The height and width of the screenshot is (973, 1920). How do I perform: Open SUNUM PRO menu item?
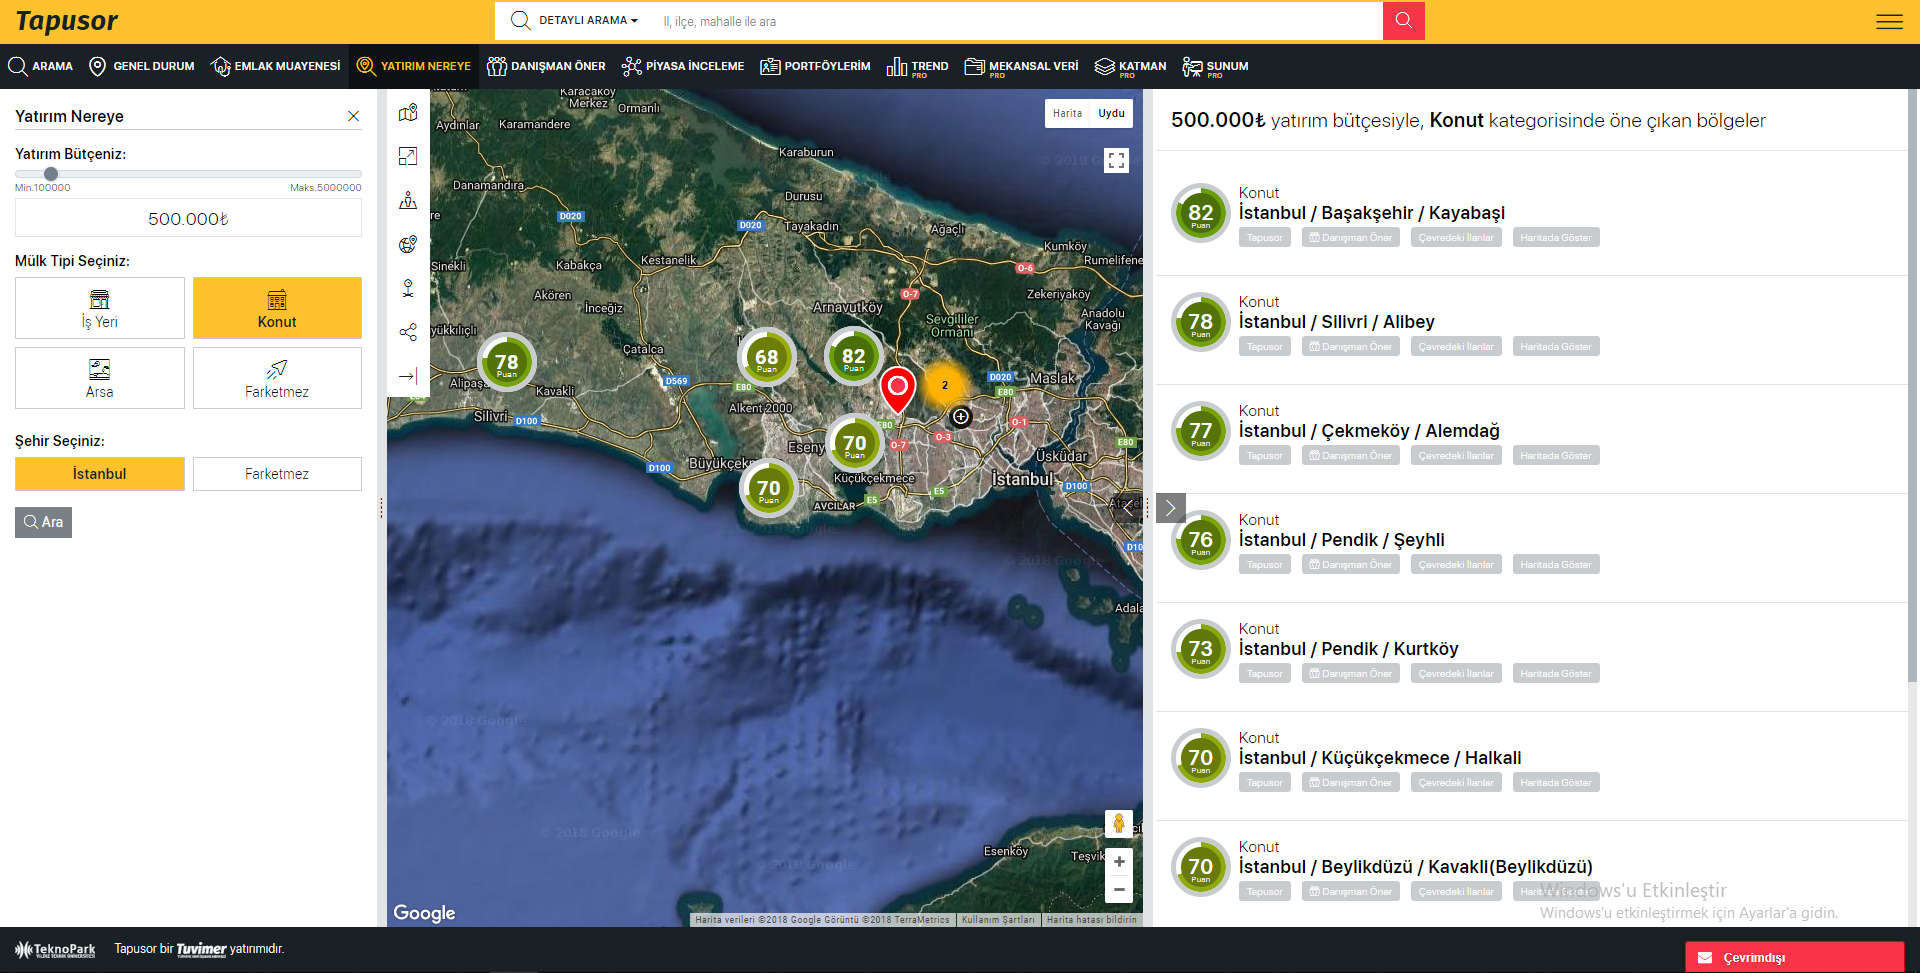1215,67
